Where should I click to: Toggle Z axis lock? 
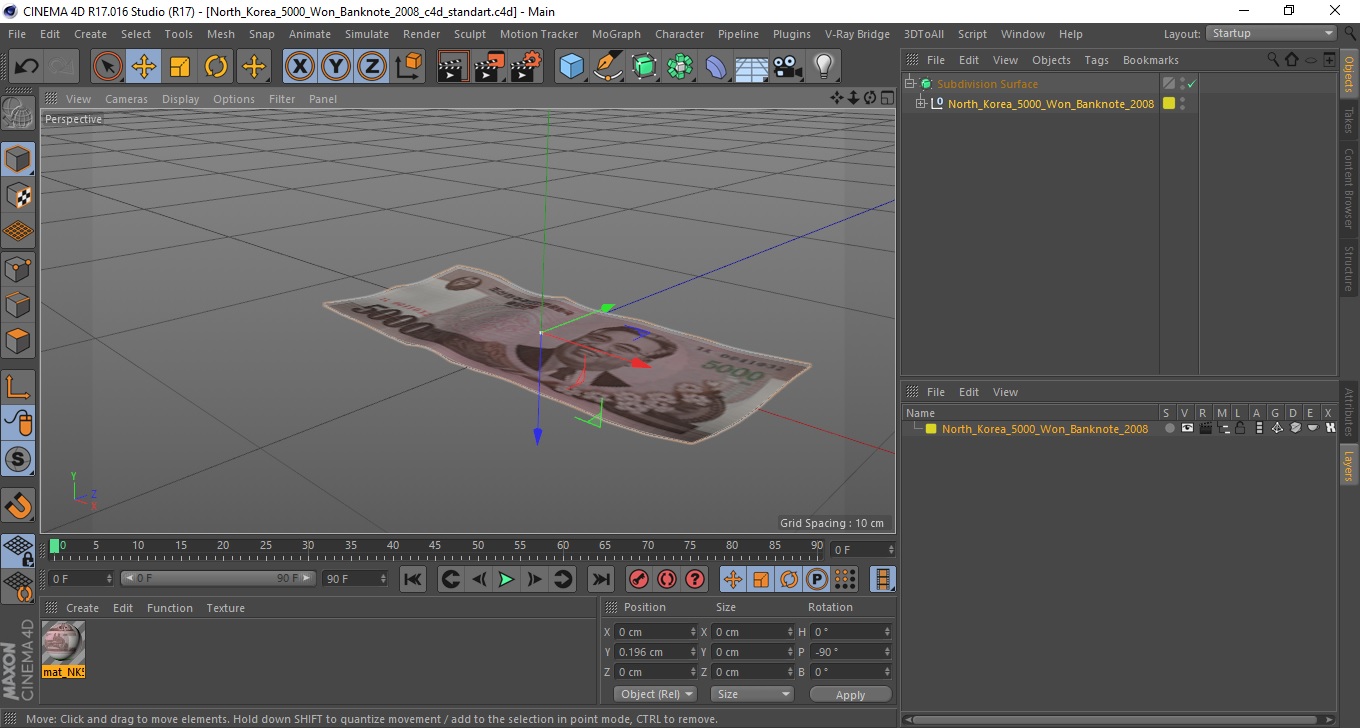372,67
